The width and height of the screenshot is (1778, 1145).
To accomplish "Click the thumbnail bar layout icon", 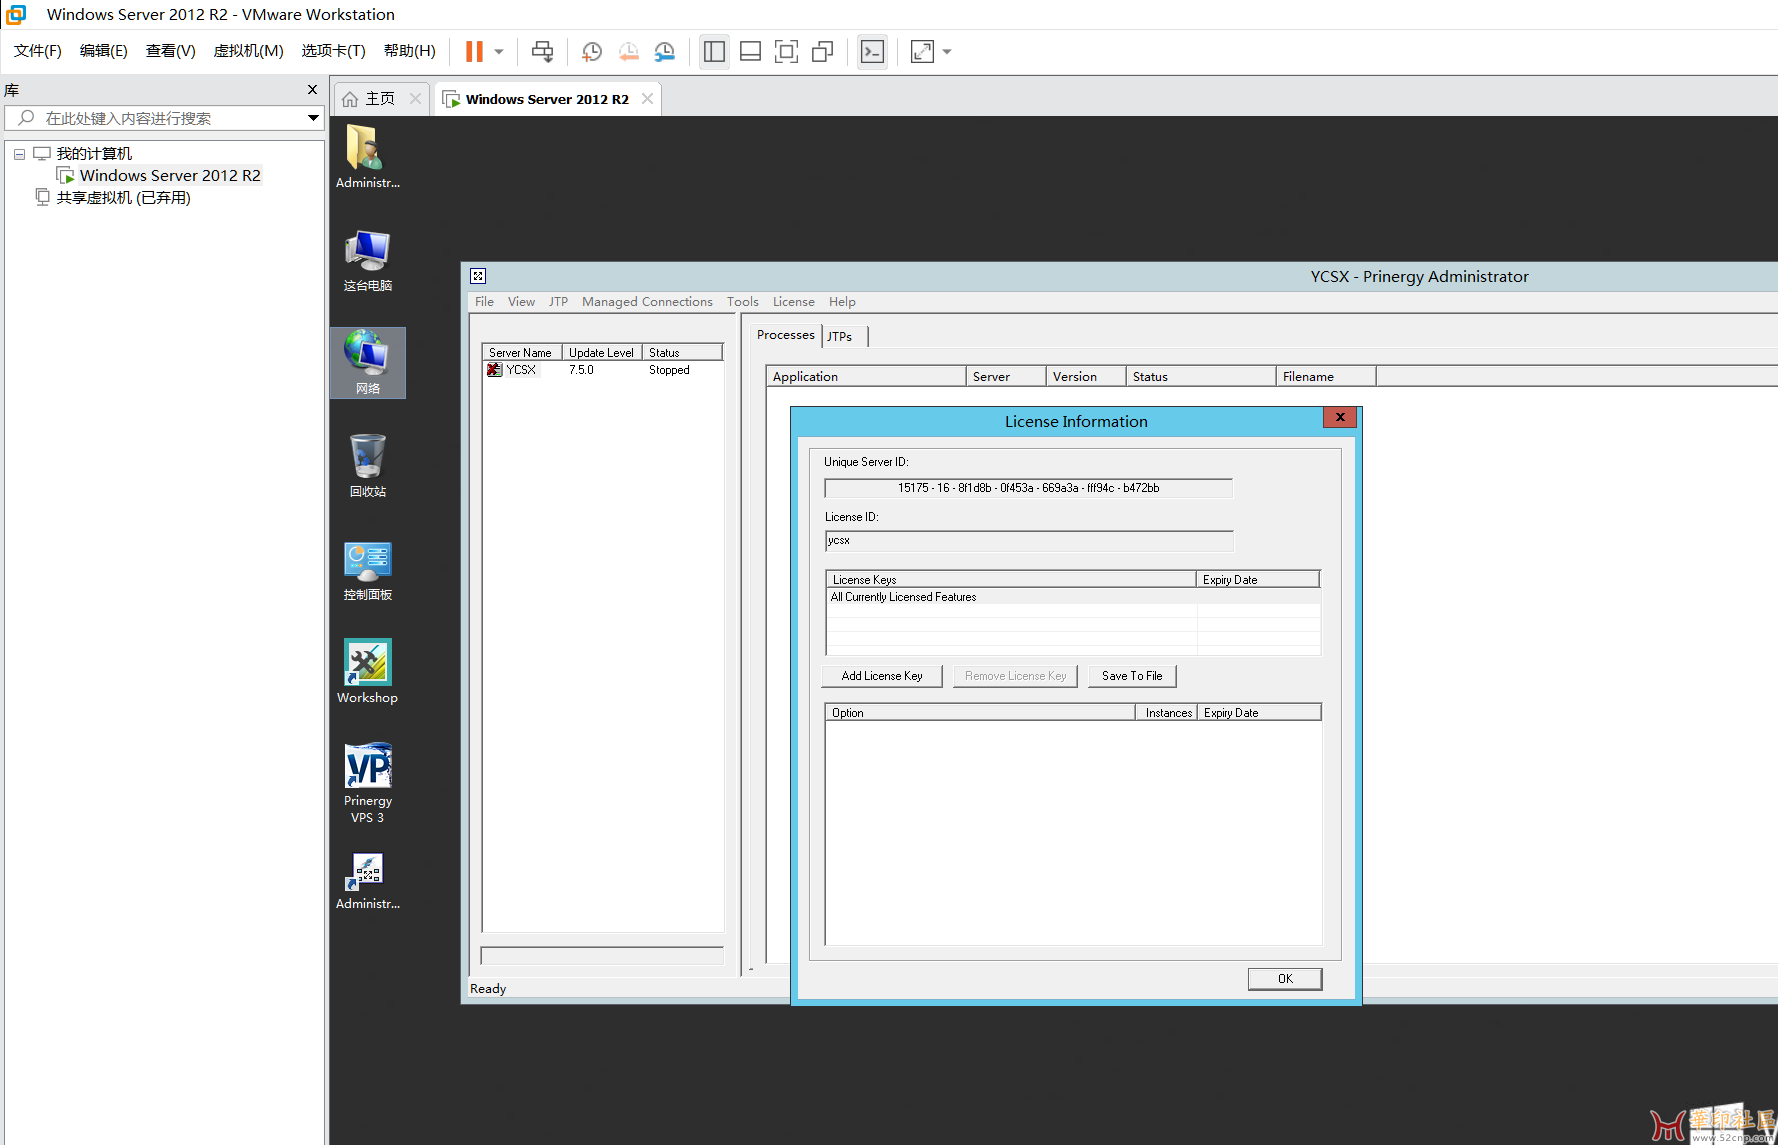I will [x=750, y=51].
